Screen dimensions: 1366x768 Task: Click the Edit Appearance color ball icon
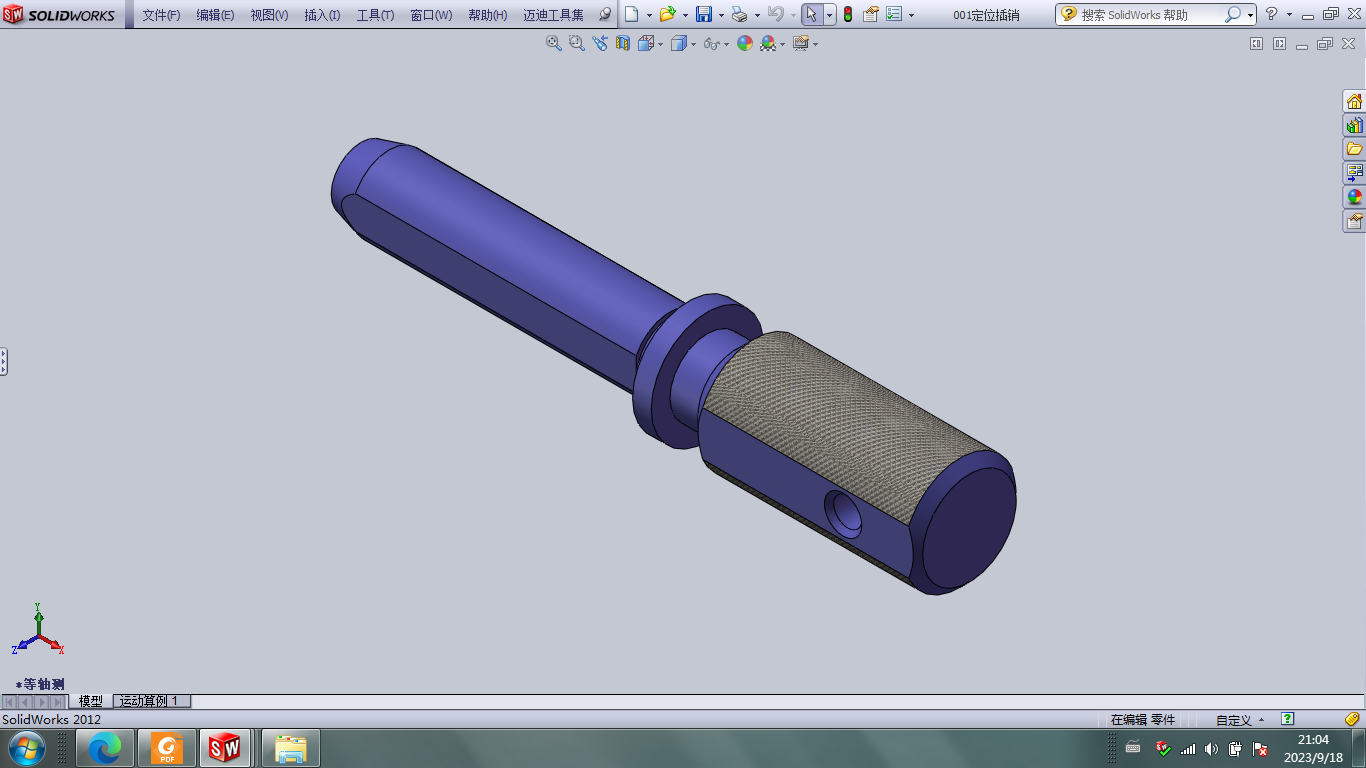pyautogui.click(x=744, y=43)
